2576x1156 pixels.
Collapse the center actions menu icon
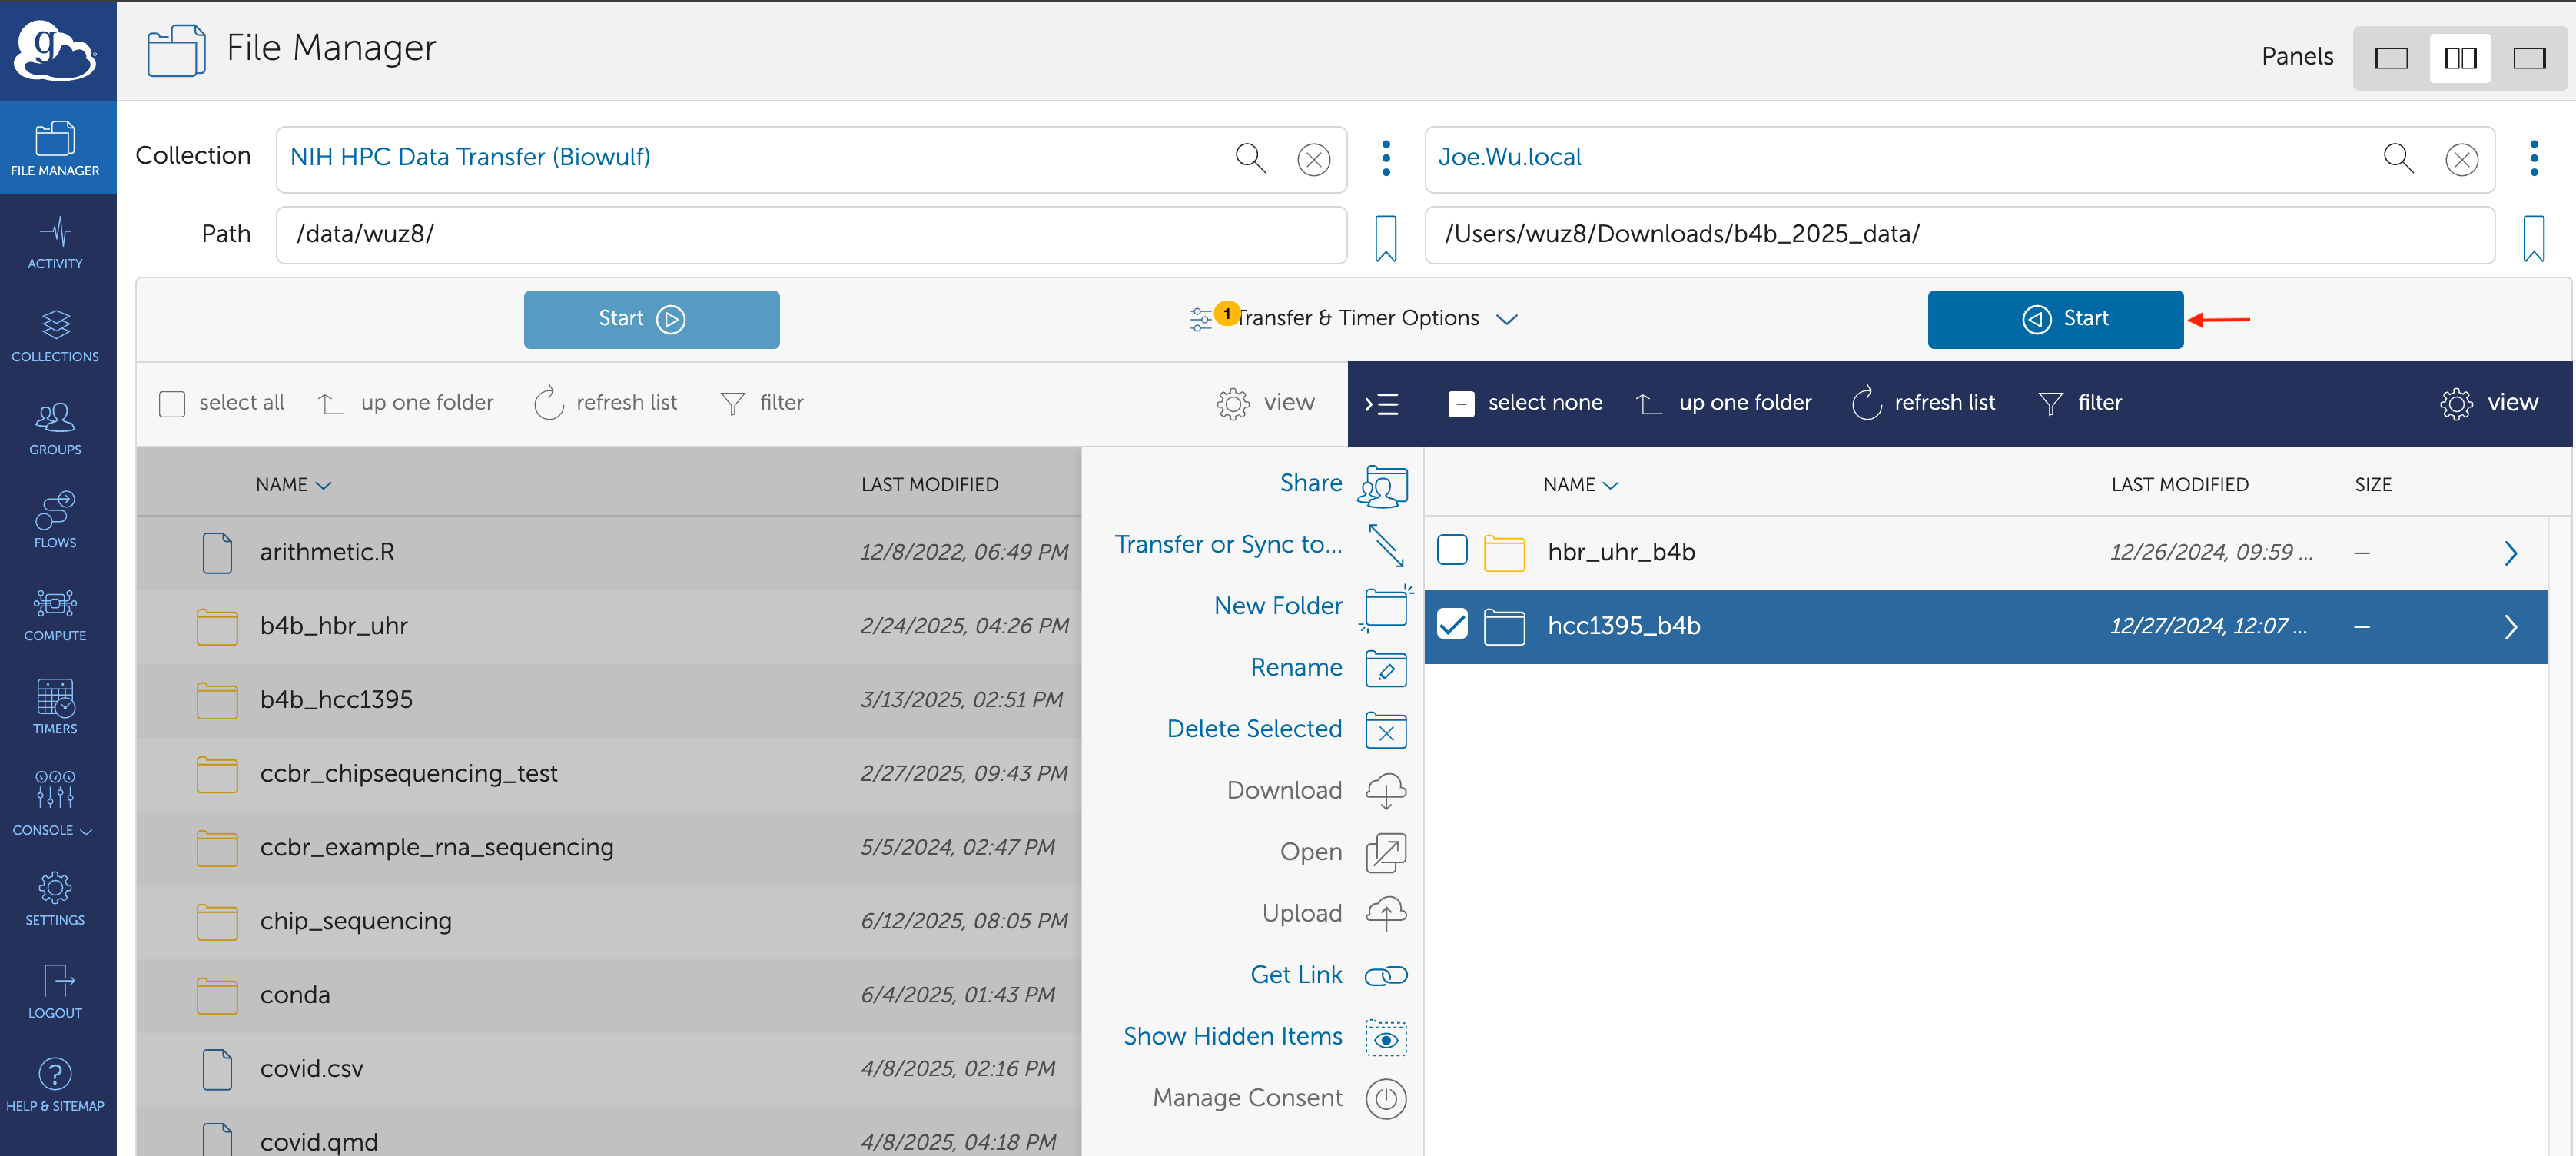(x=1382, y=404)
